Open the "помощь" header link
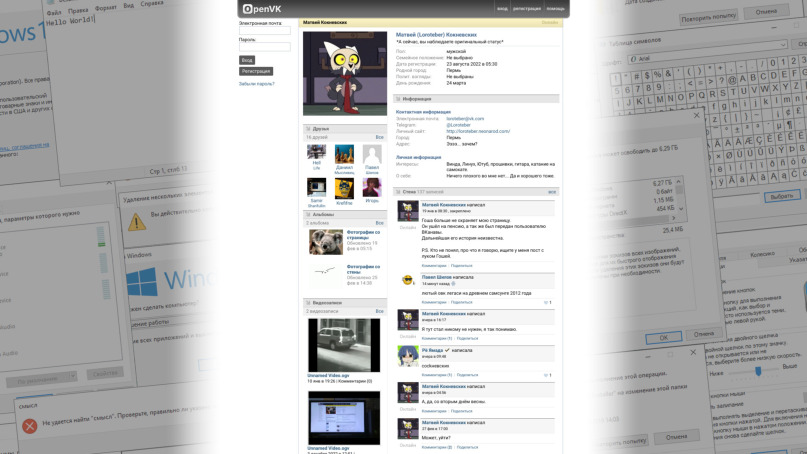The height and width of the screenshot is (454, 807). (x=555, y=9)
